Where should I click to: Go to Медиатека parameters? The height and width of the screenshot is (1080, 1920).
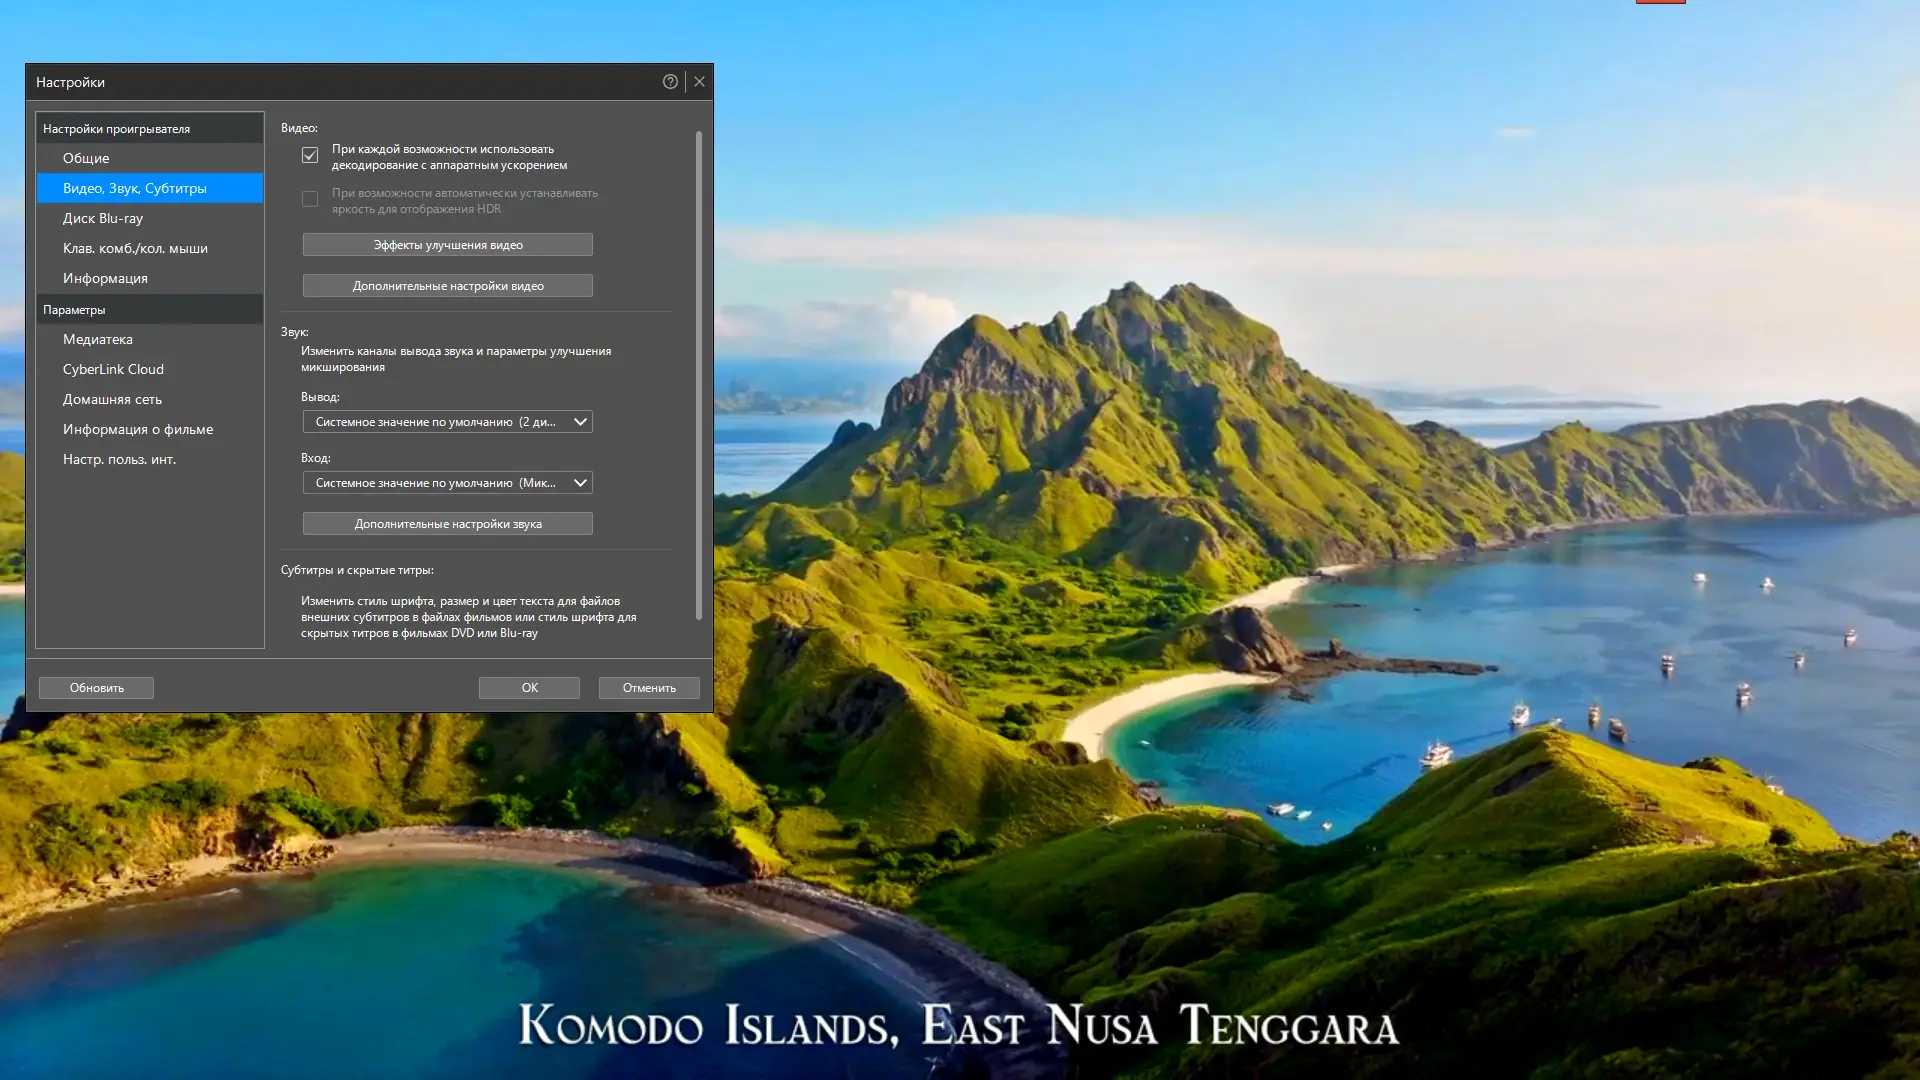point(98,339)
